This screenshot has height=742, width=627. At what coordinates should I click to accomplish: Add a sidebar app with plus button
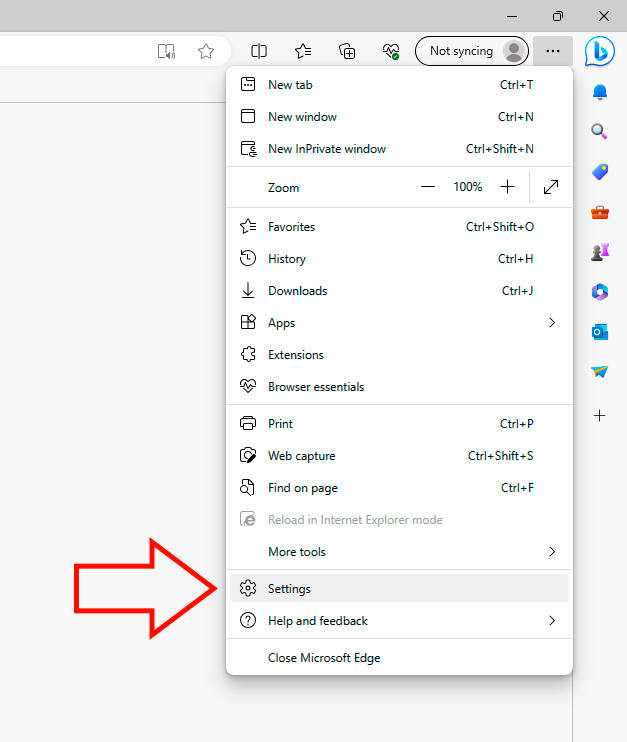(x=600, y=415)
